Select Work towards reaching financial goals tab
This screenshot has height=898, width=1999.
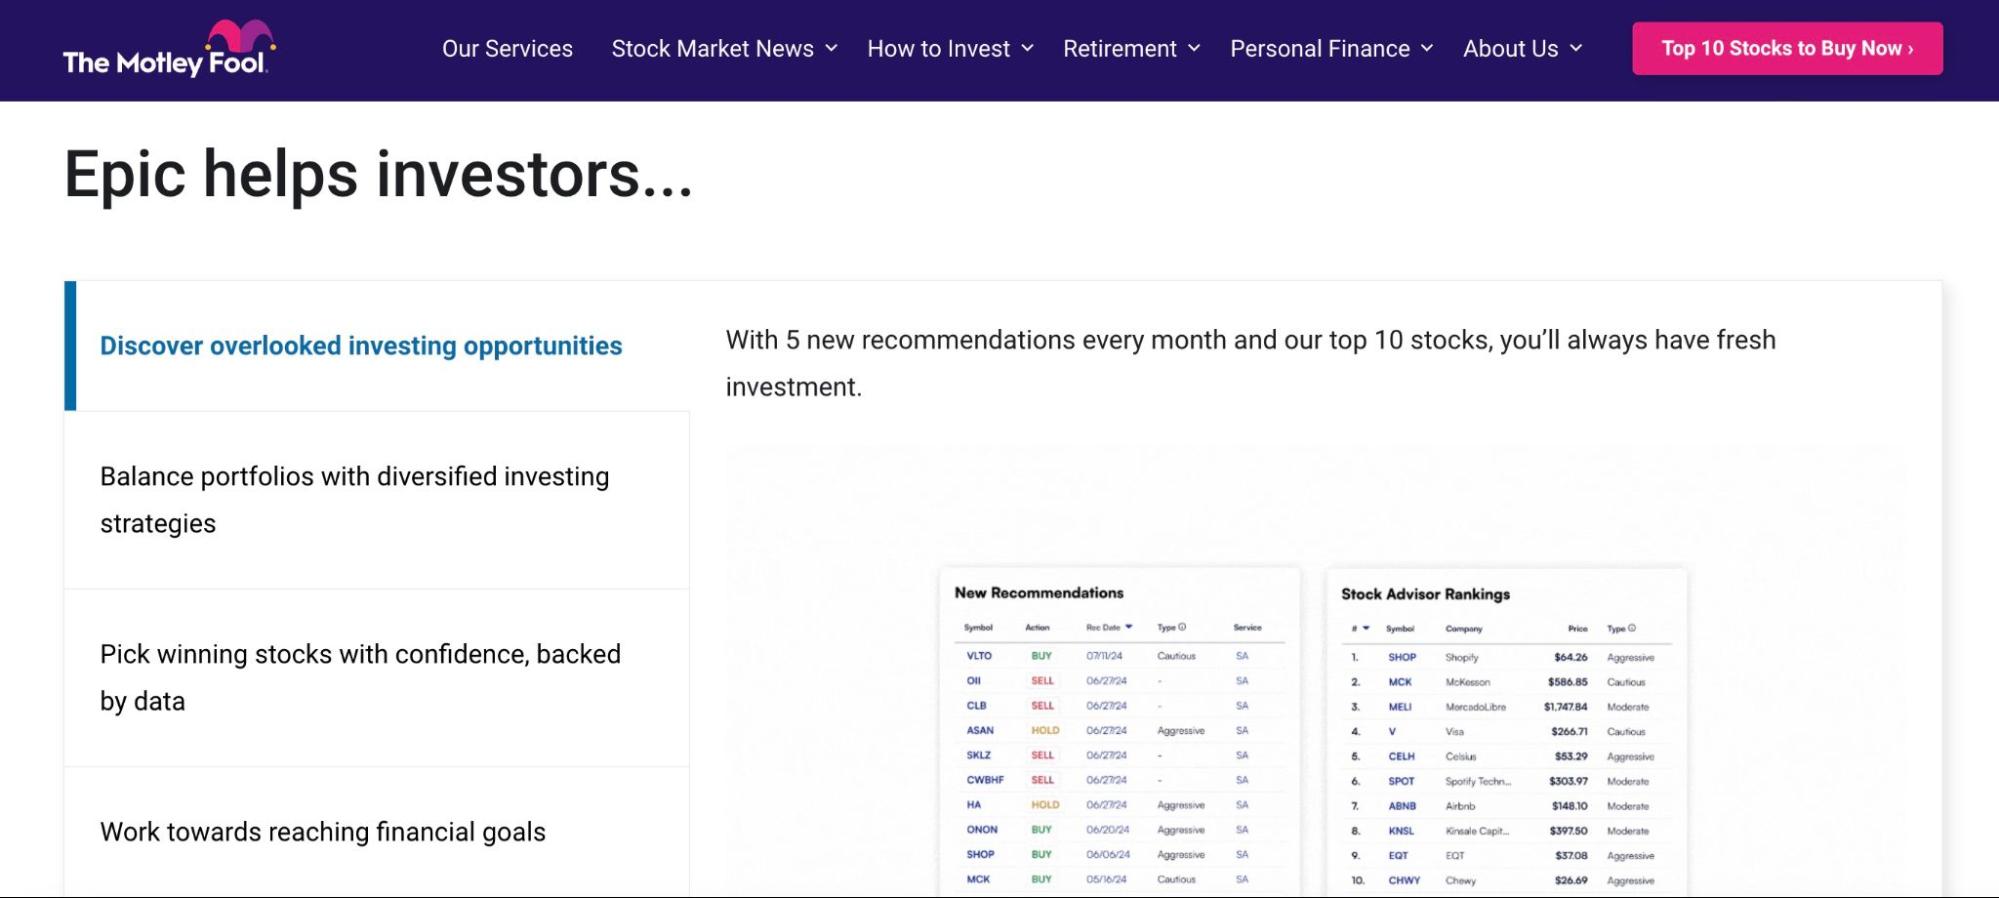377,832
